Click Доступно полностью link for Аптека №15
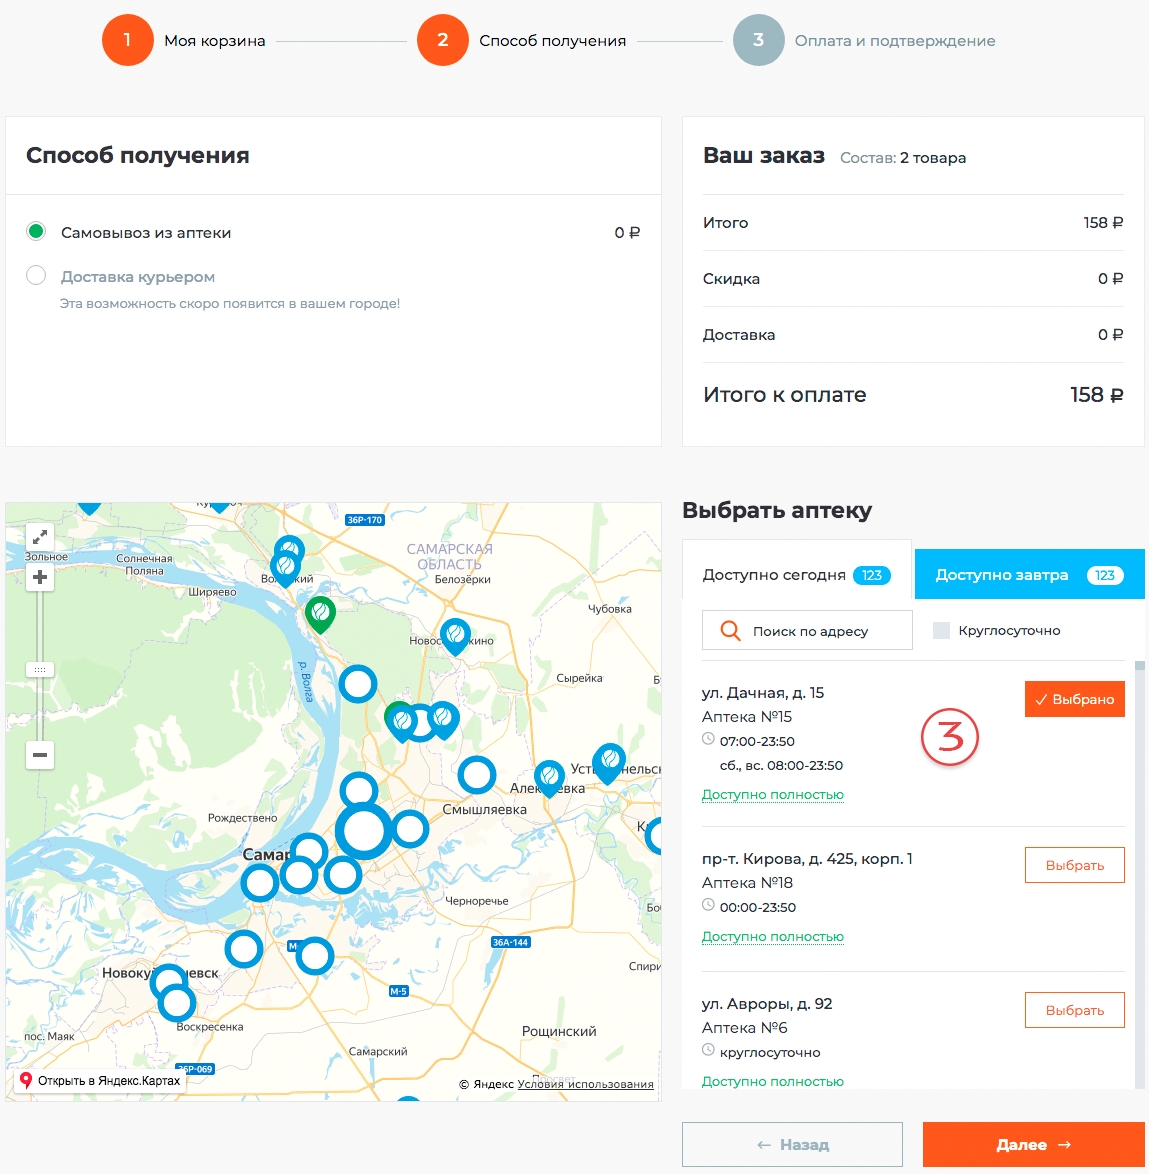1149x1174 pixels. [x=772, y=795]
